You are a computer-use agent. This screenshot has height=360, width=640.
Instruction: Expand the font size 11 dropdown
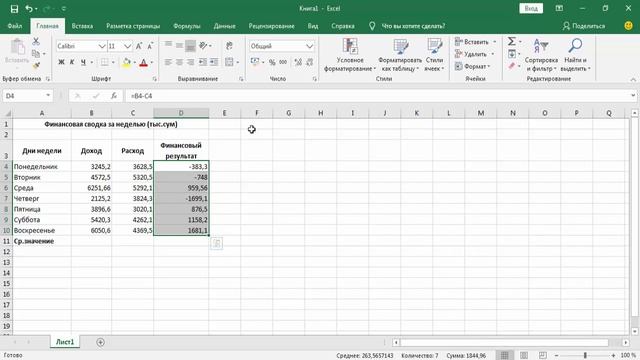point(127,46)
